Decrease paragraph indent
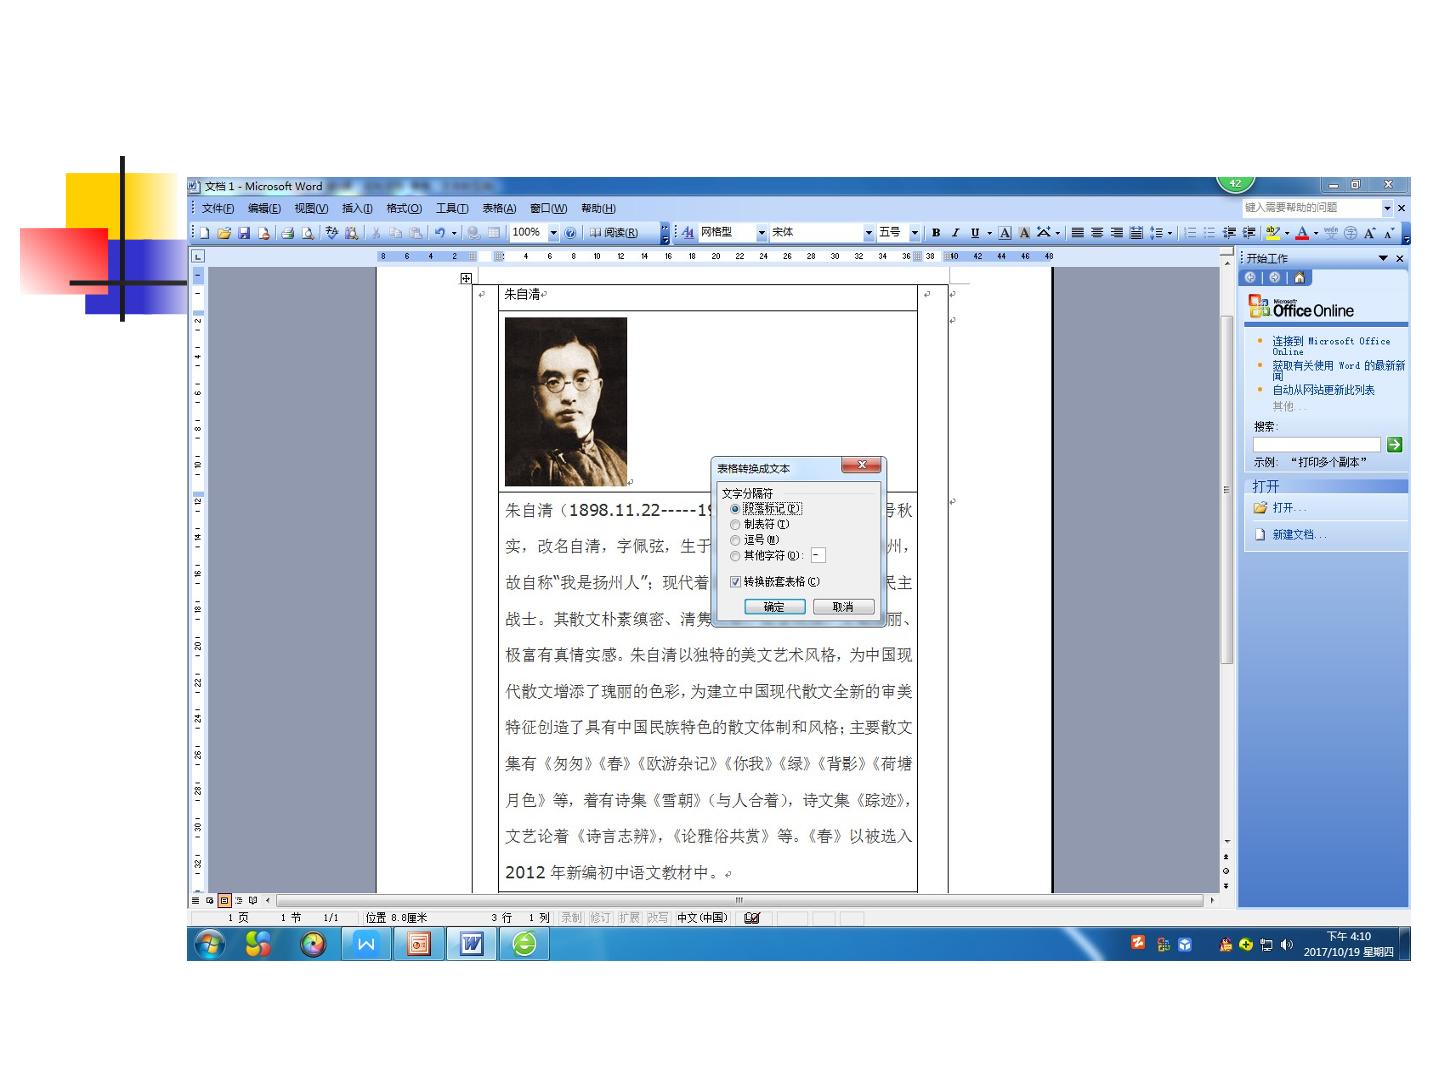The image size is (1440, 1080). coord(1229,233)
